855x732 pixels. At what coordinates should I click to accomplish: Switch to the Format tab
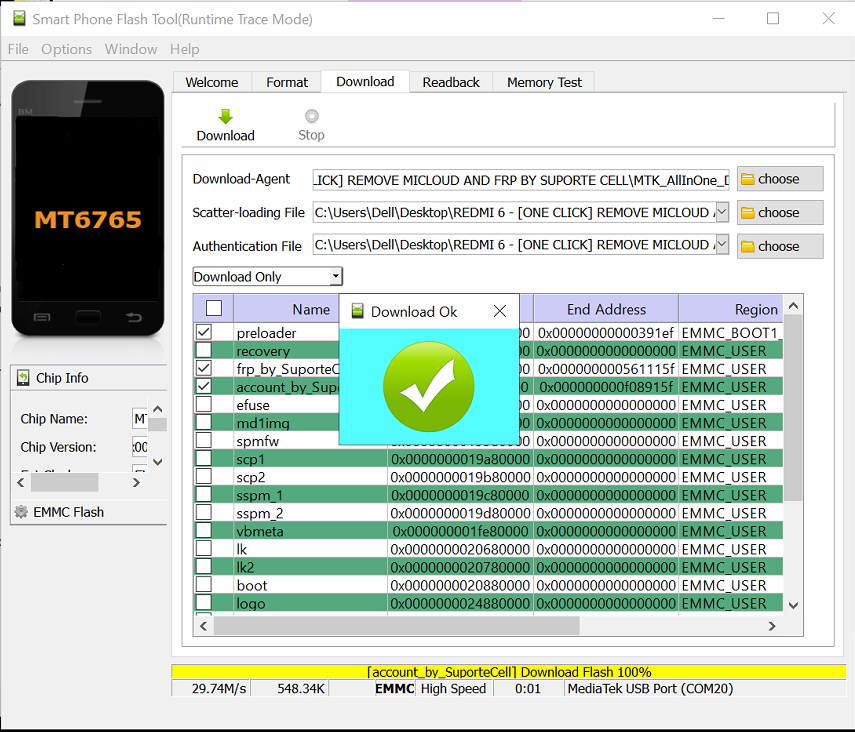(x=287, y=82)
